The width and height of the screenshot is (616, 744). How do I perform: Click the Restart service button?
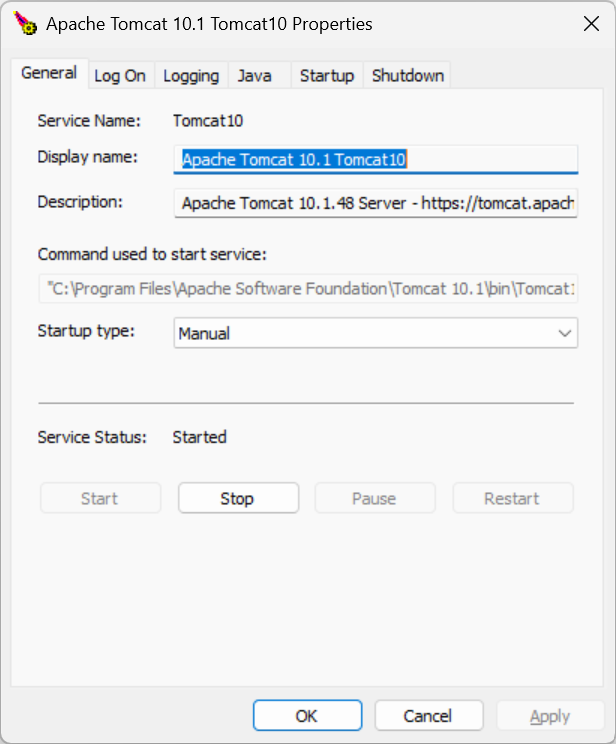click(512, 498)
